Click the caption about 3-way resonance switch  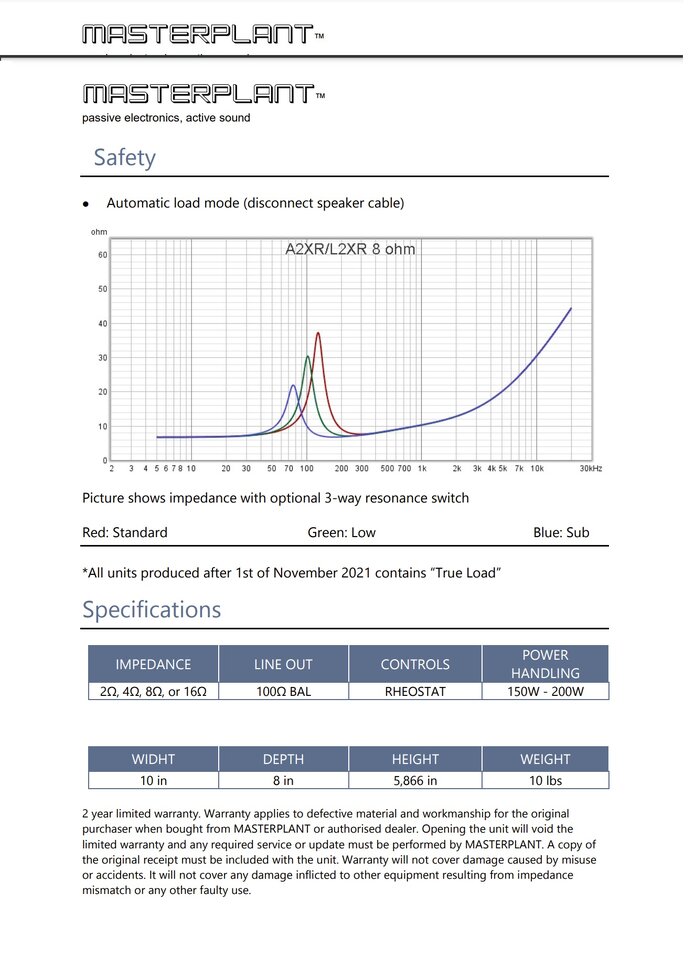click(x=276, y=498)
